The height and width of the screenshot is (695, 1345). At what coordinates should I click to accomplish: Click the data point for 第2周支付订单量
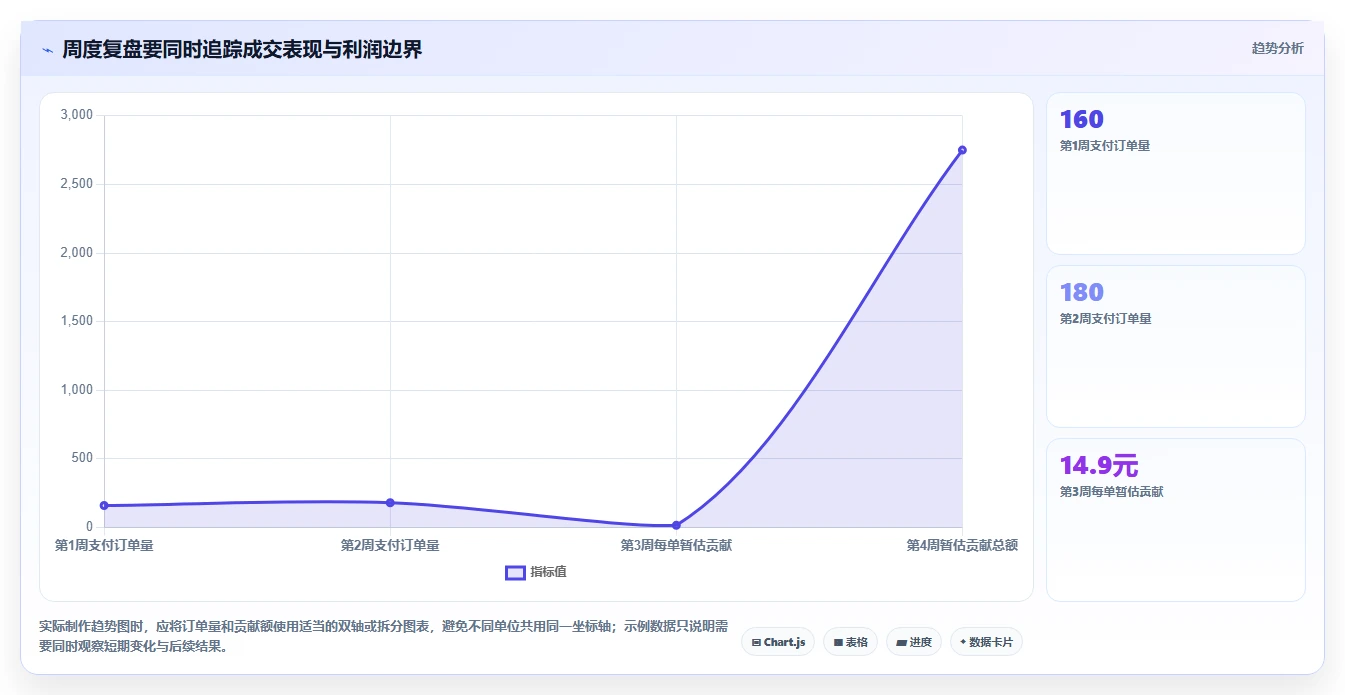390,502
